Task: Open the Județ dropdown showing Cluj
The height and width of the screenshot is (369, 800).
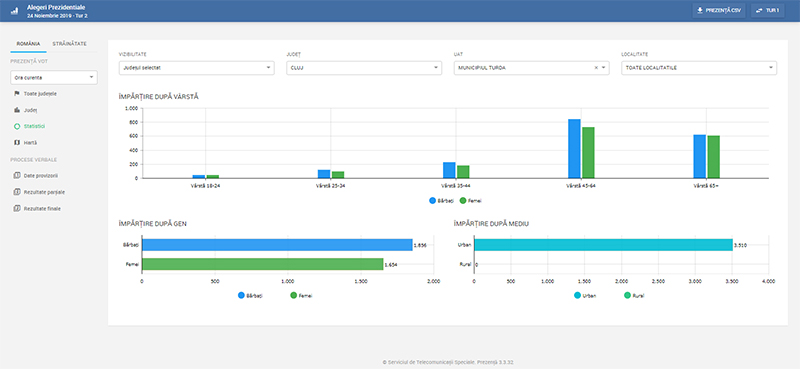Action: coord(364,68)
